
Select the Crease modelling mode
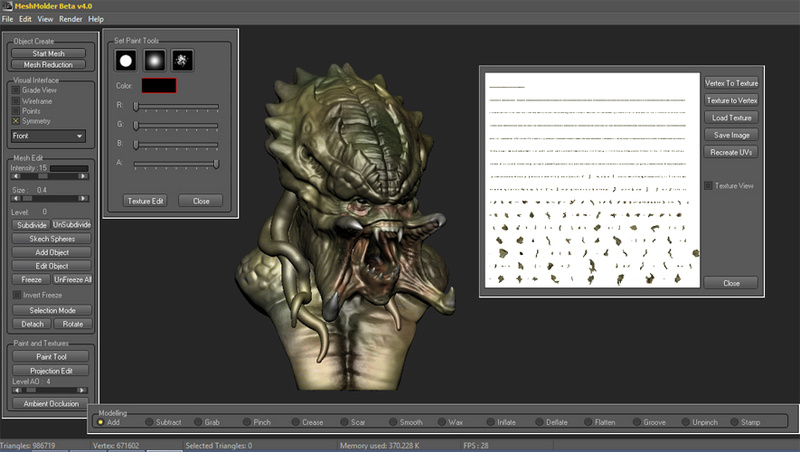pos(295,422)
